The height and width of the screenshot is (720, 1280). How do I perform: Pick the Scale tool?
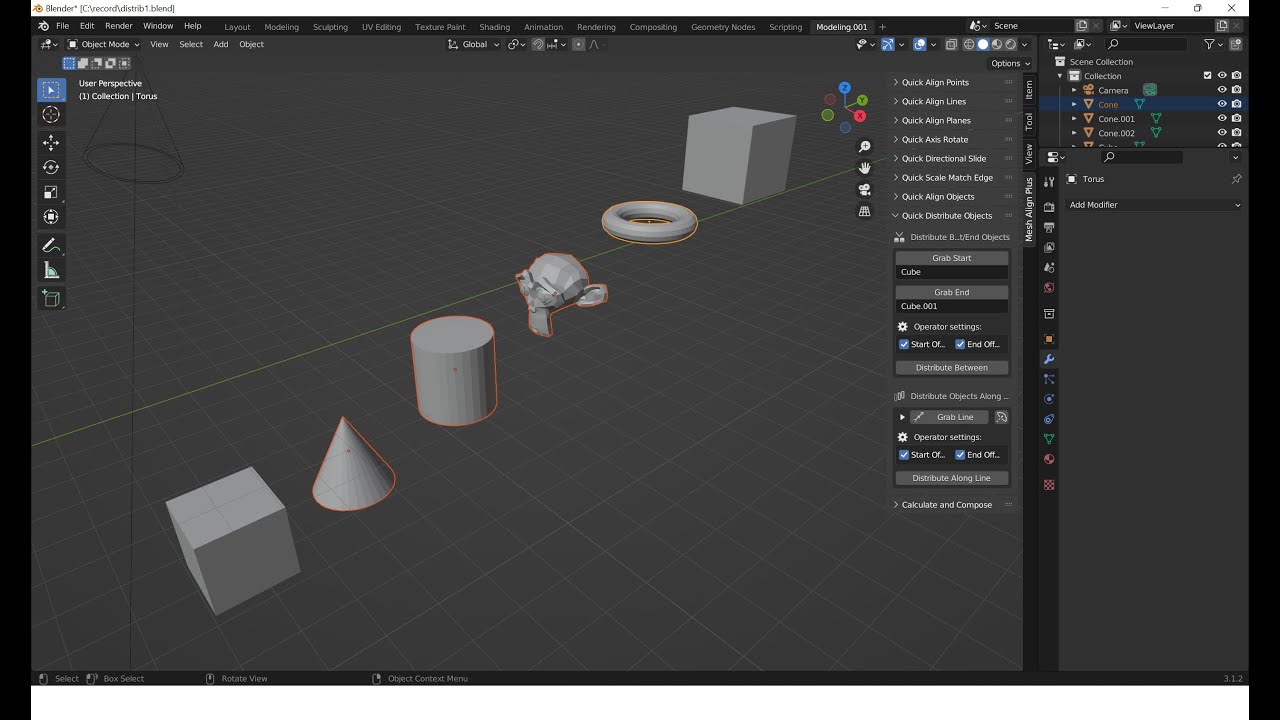click(x=51, y=192)
